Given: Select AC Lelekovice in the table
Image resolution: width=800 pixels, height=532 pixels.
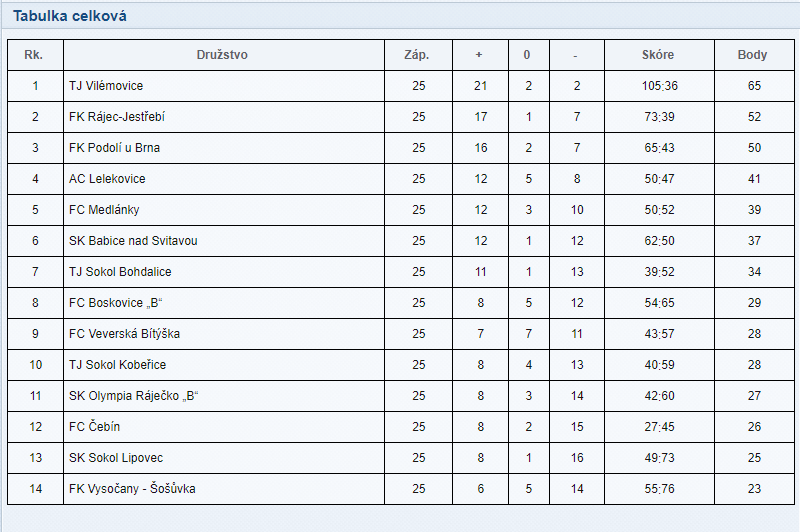Looking at the screenshot, I should (107, 179).
